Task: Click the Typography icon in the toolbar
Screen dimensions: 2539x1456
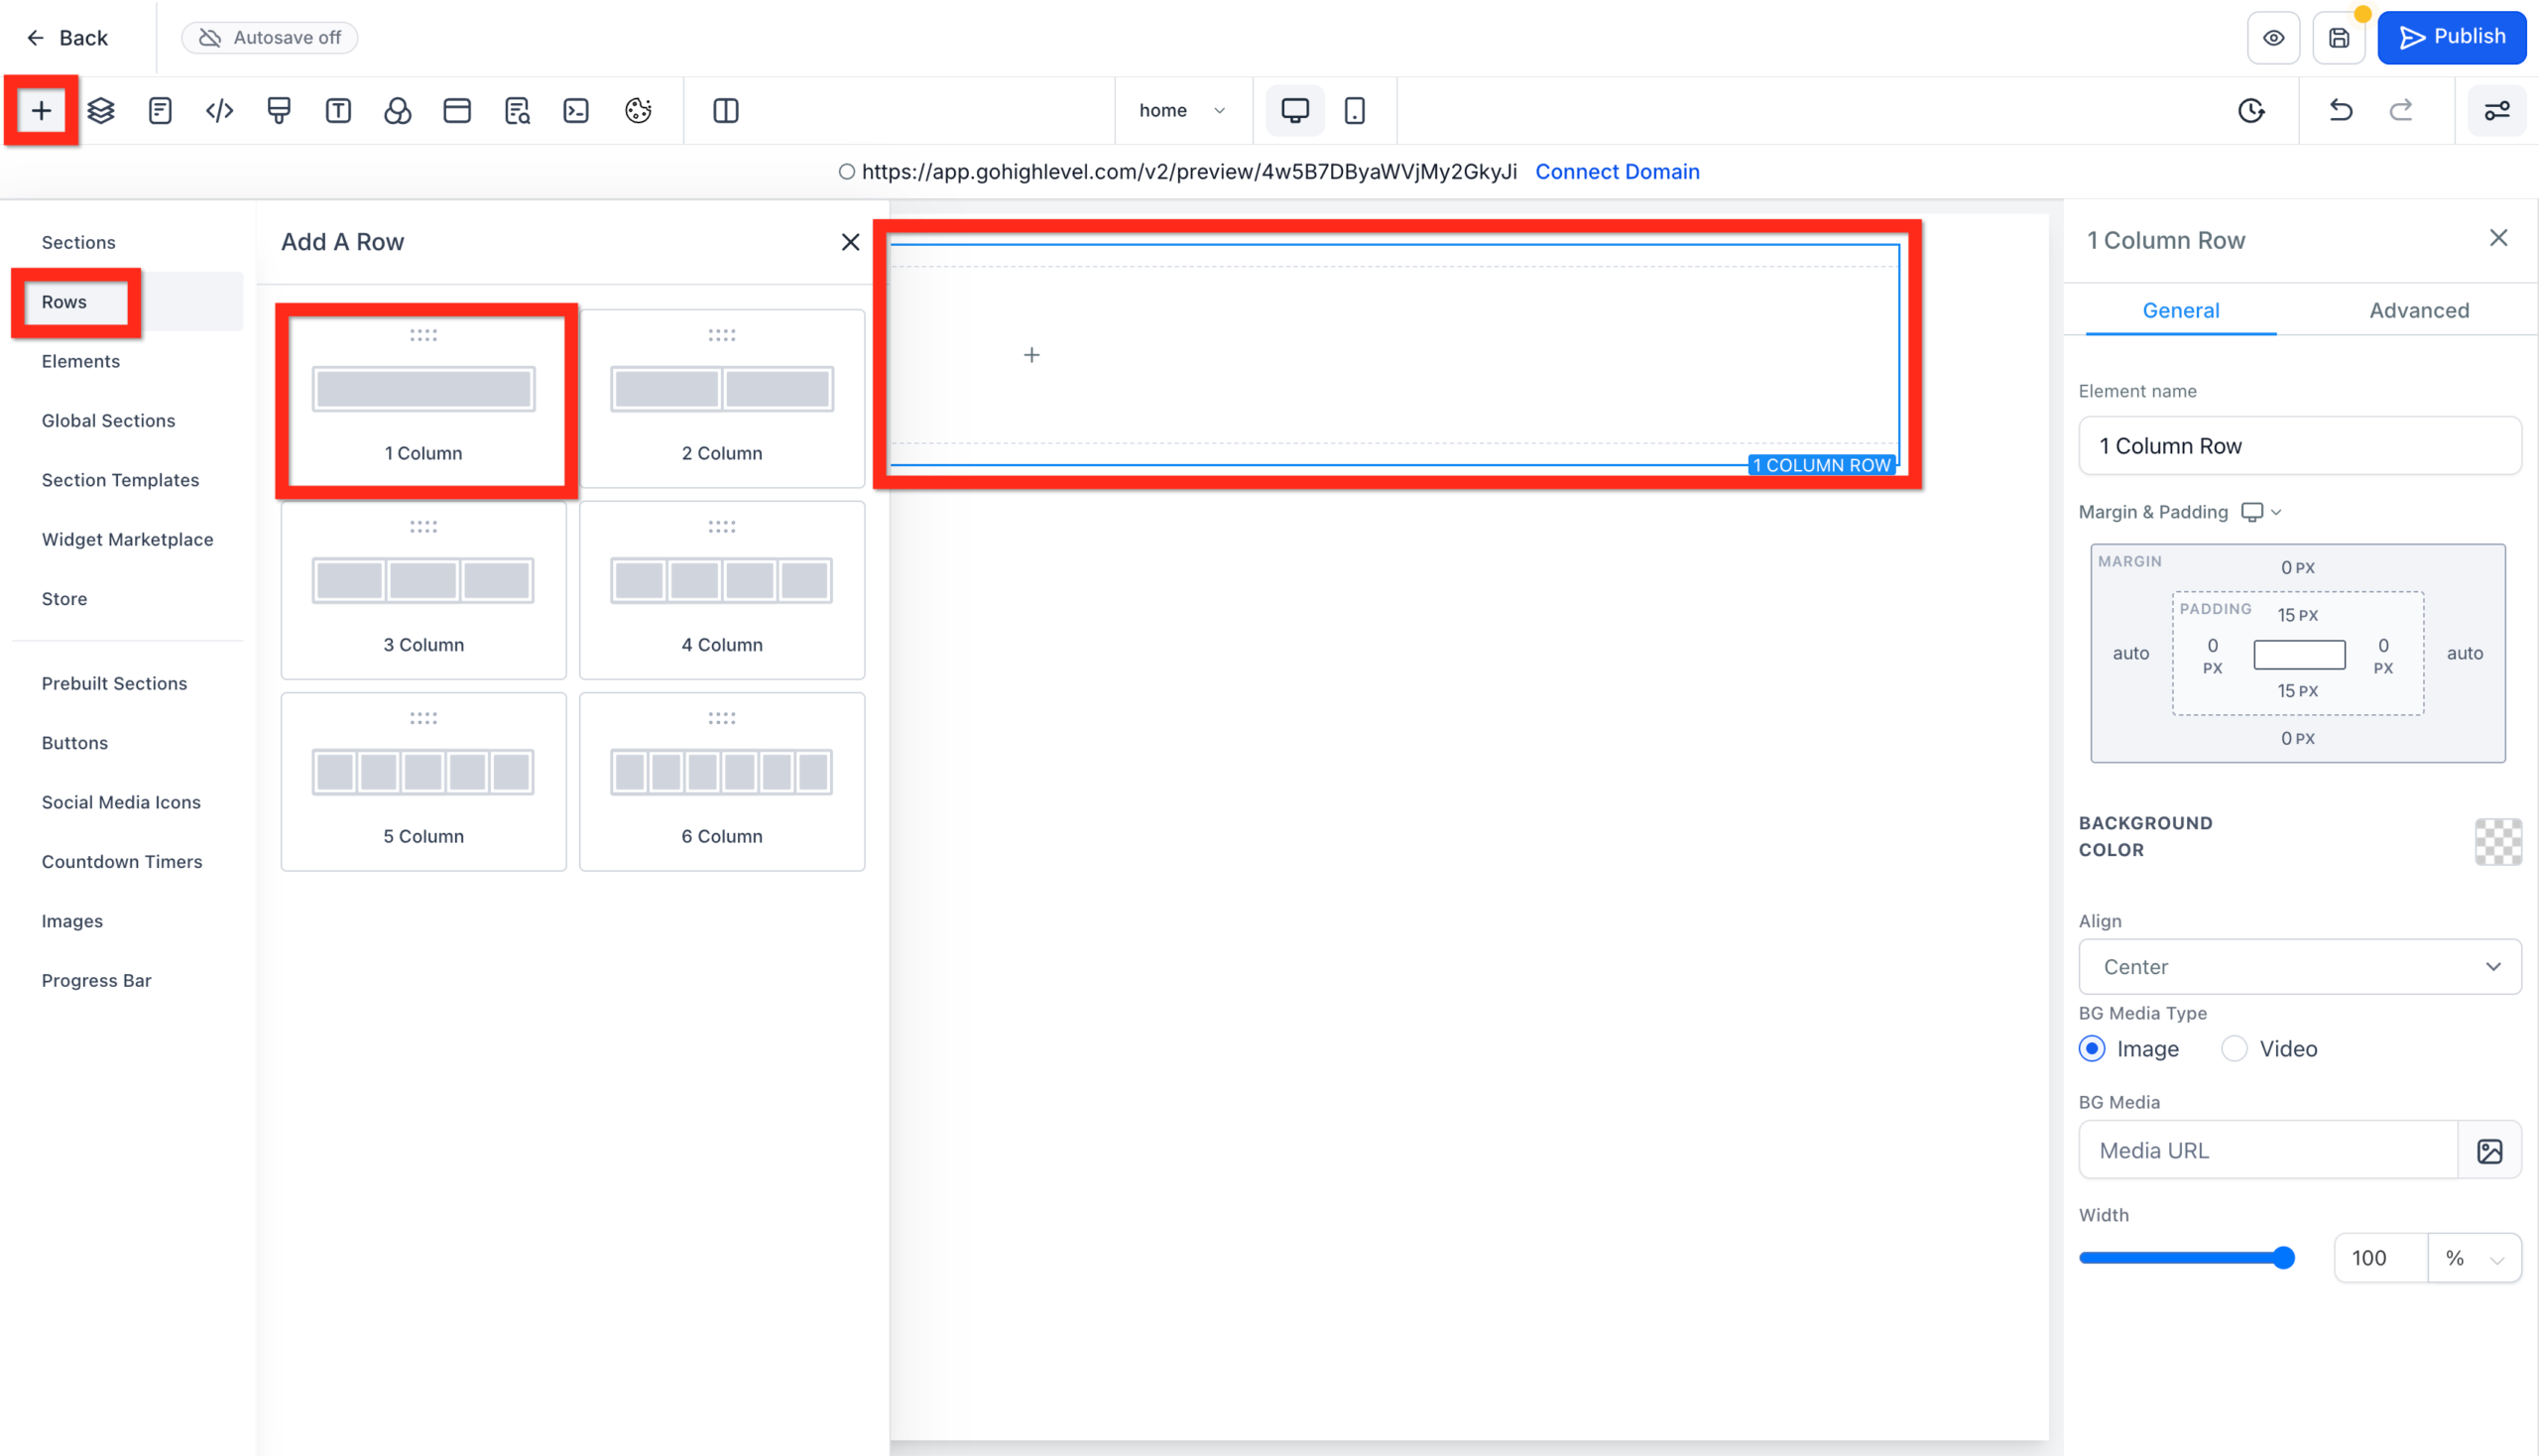Action: 338,110
